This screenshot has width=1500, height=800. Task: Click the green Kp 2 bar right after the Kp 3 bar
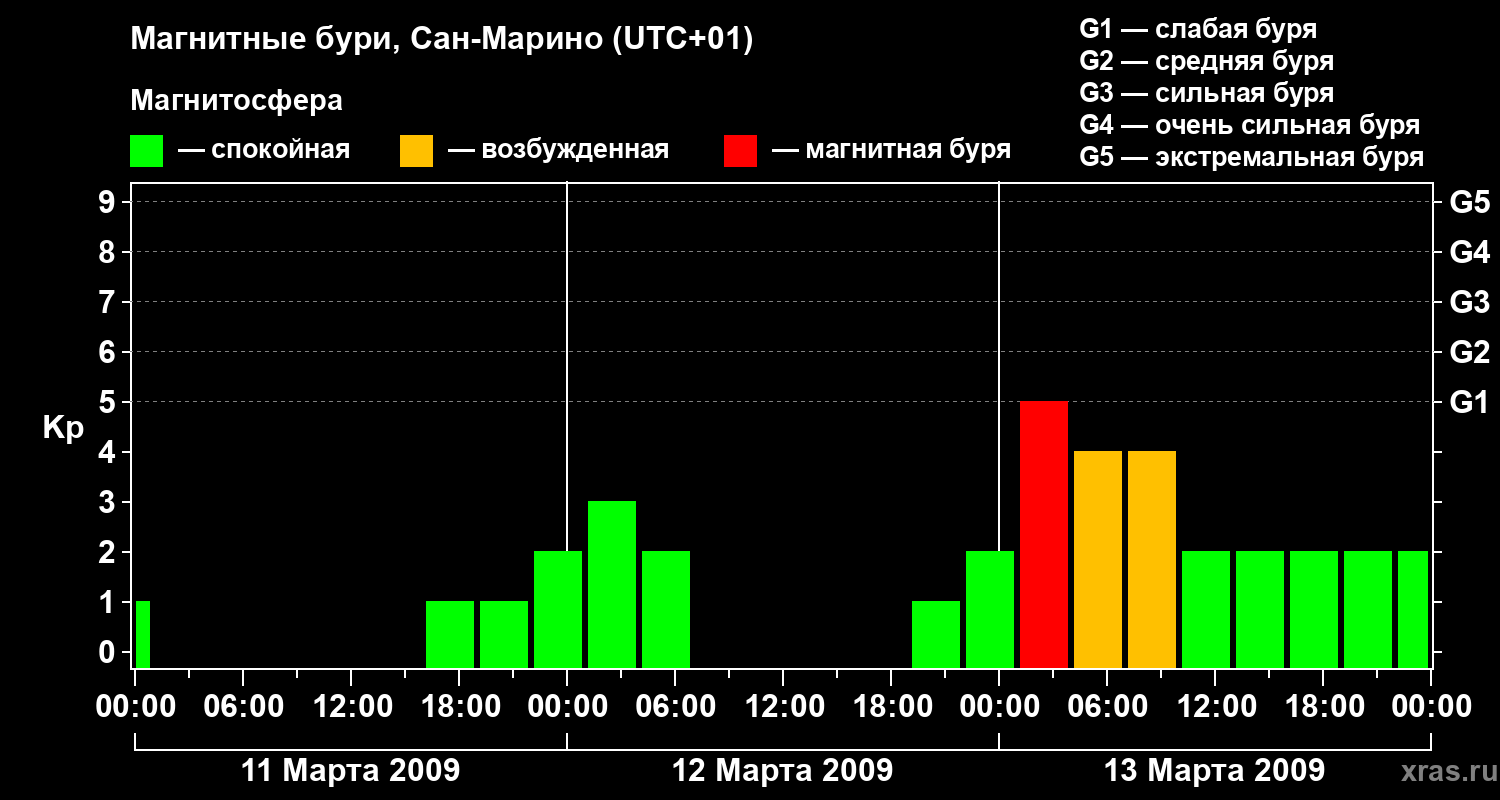click(666, 609)
